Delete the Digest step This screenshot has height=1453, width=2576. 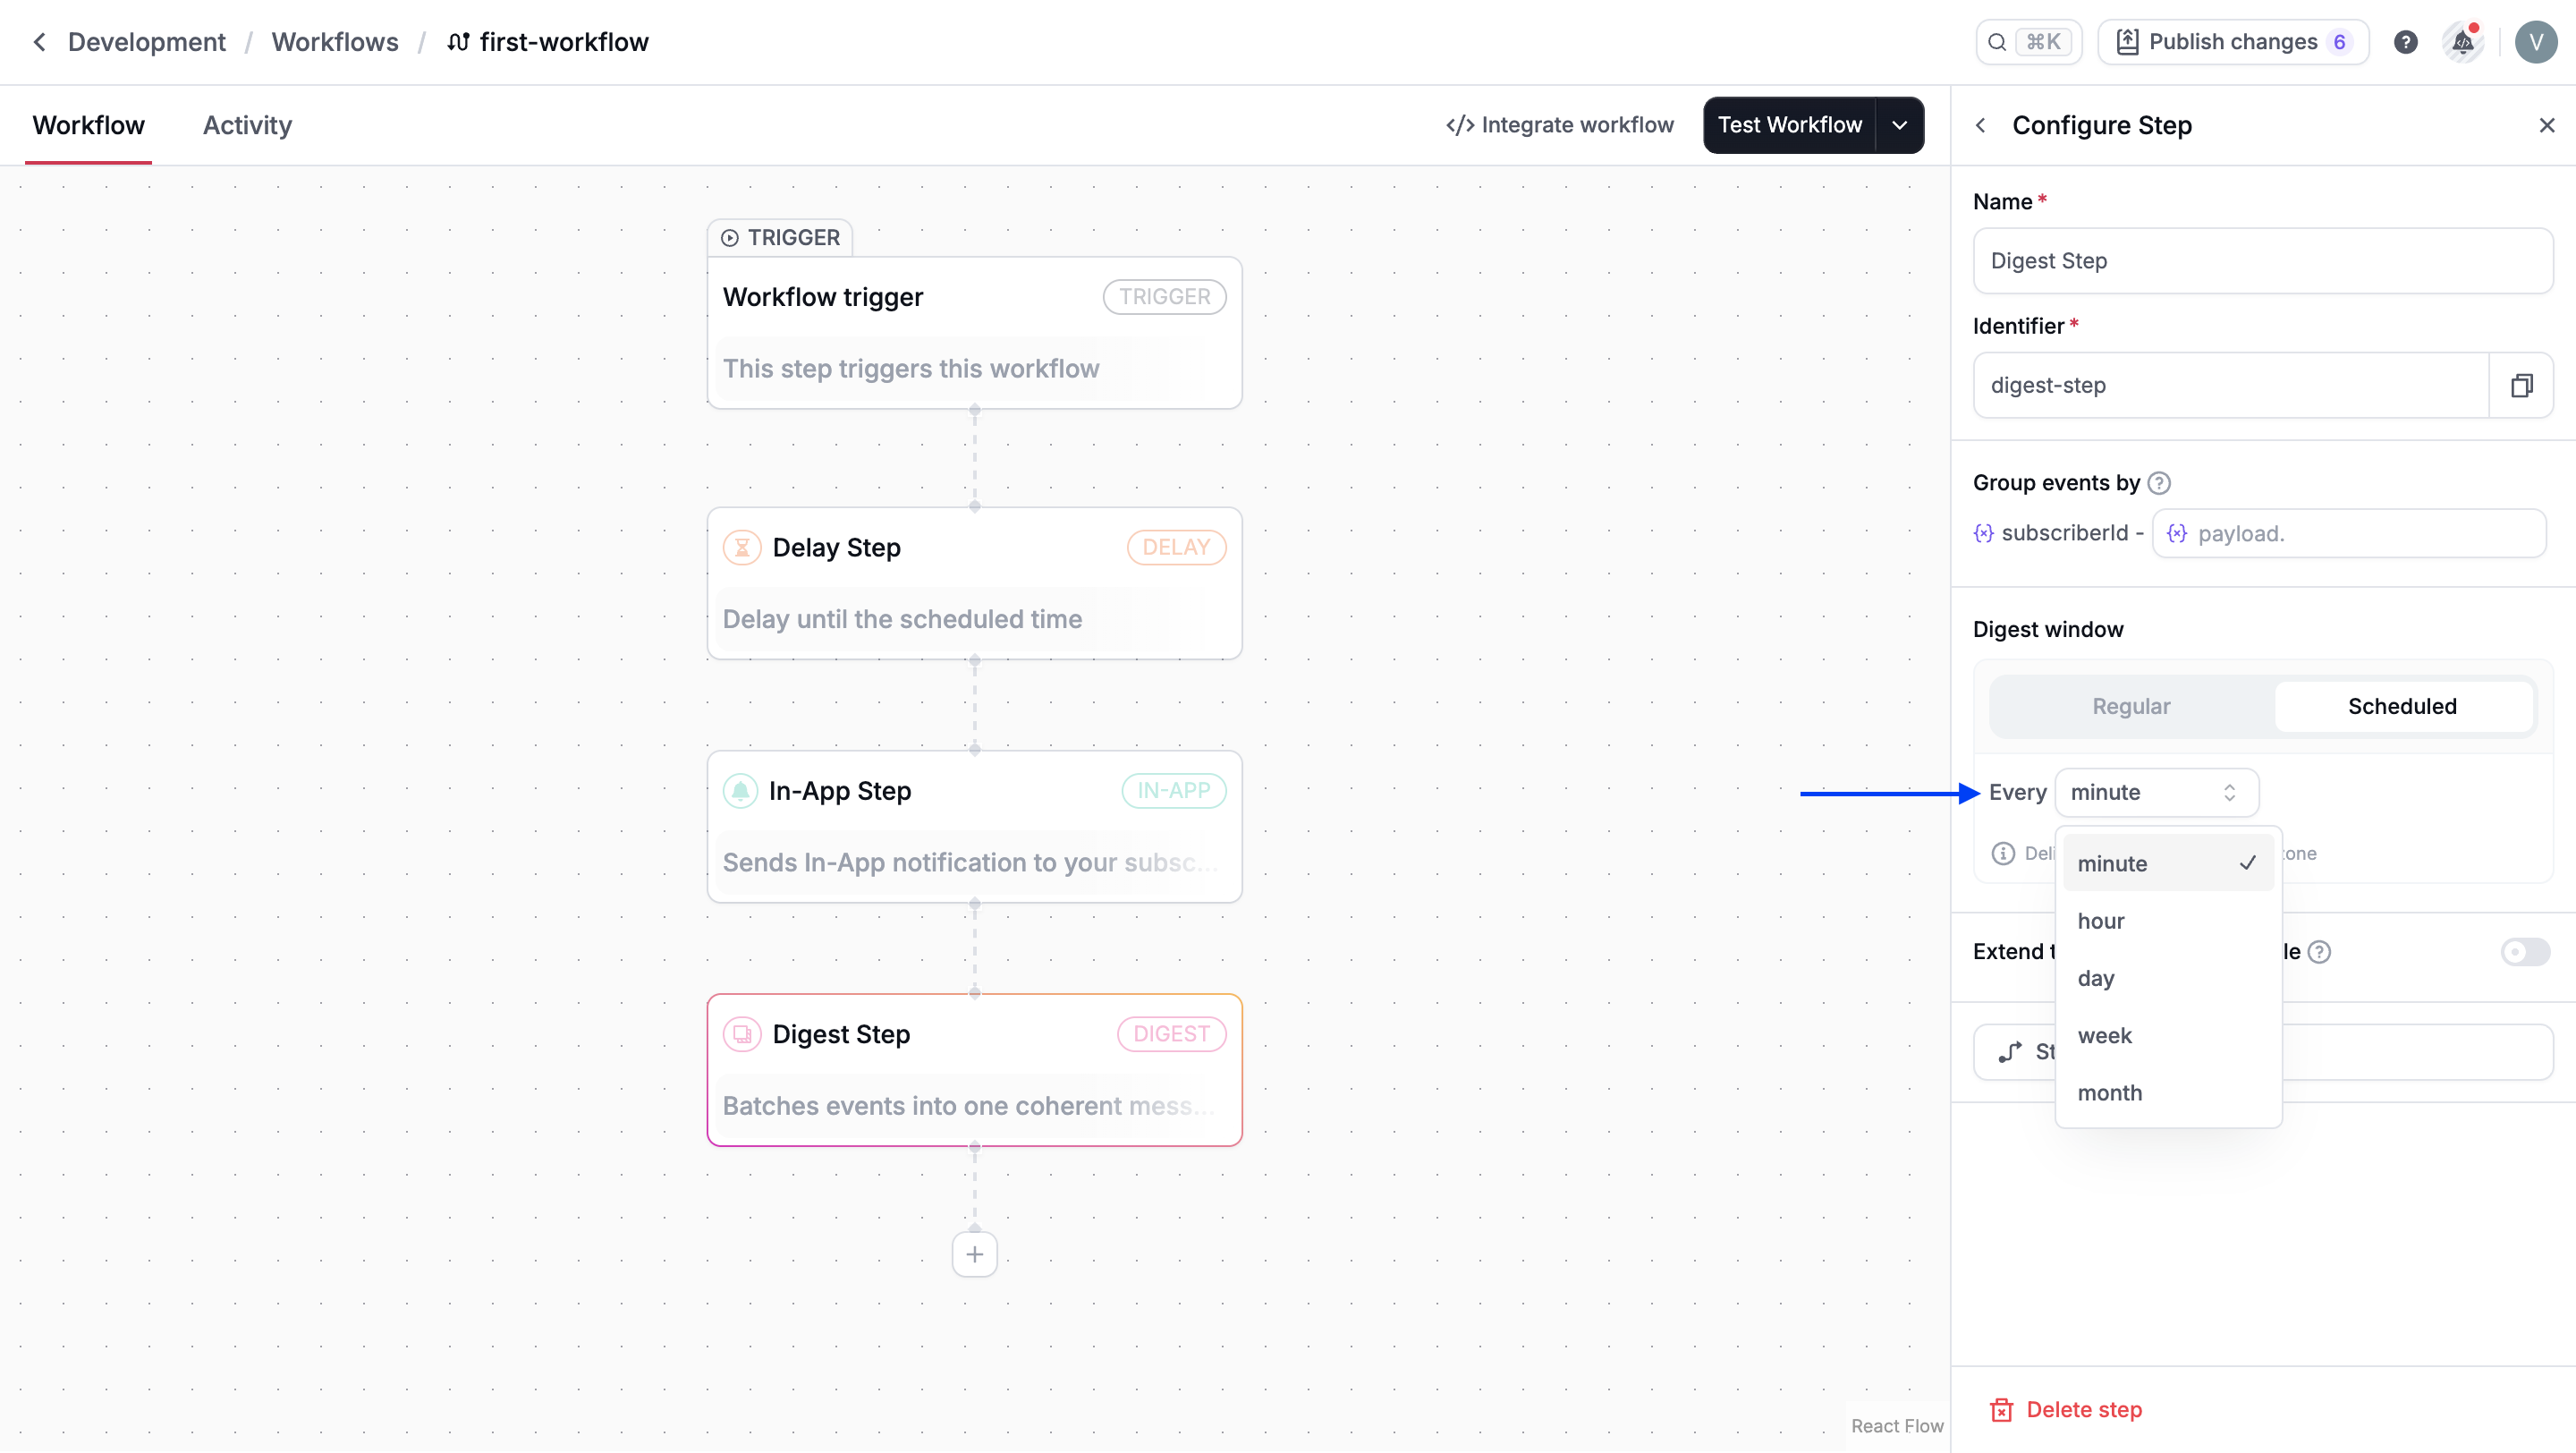click(x=2067, y=1409)
